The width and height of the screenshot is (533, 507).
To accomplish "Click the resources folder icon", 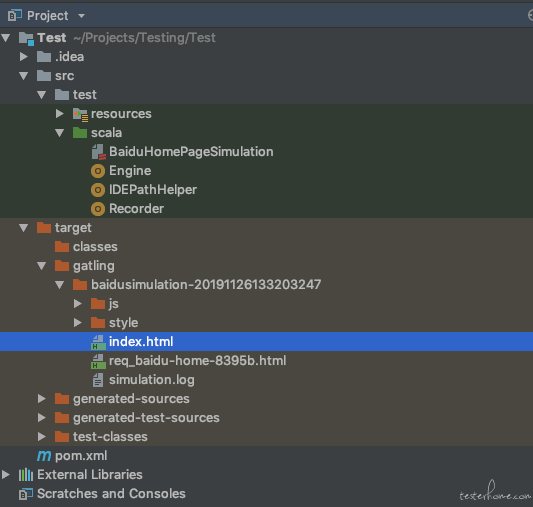I will (x=81, y=115).
